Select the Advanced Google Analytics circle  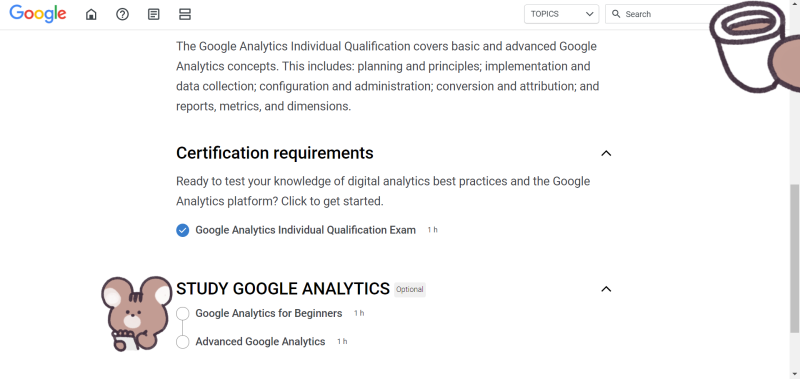183,342
